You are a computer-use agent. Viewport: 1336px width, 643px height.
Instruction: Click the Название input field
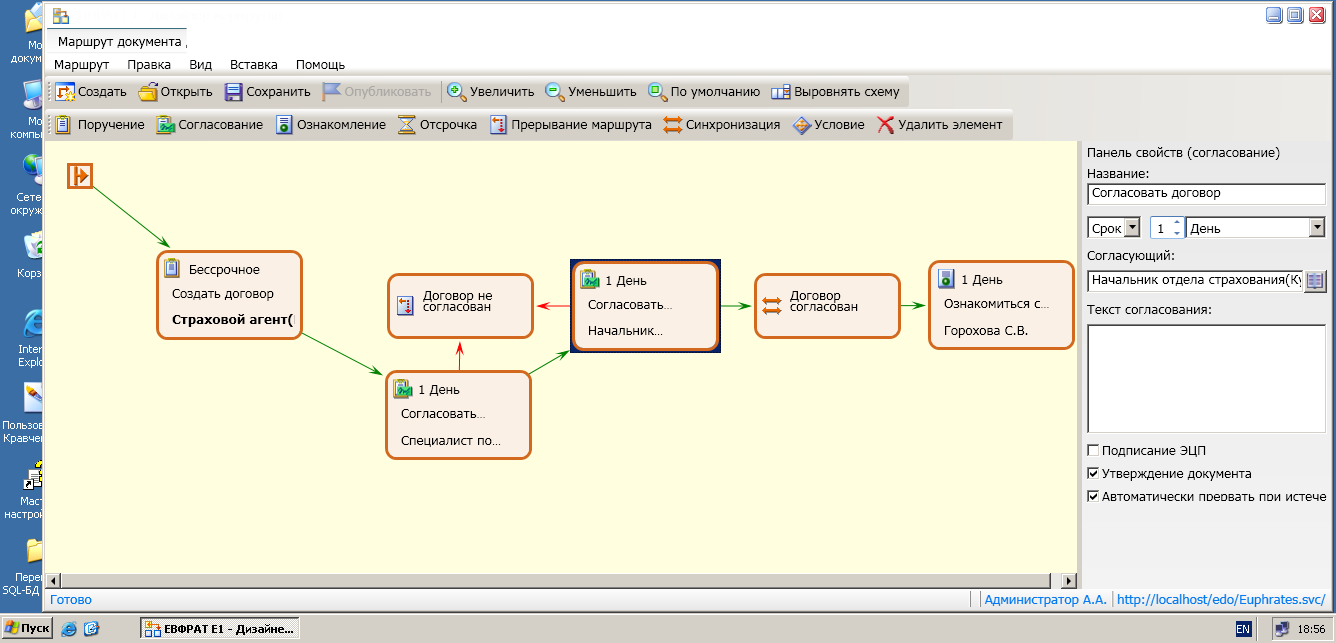[x=1206, y=193]
